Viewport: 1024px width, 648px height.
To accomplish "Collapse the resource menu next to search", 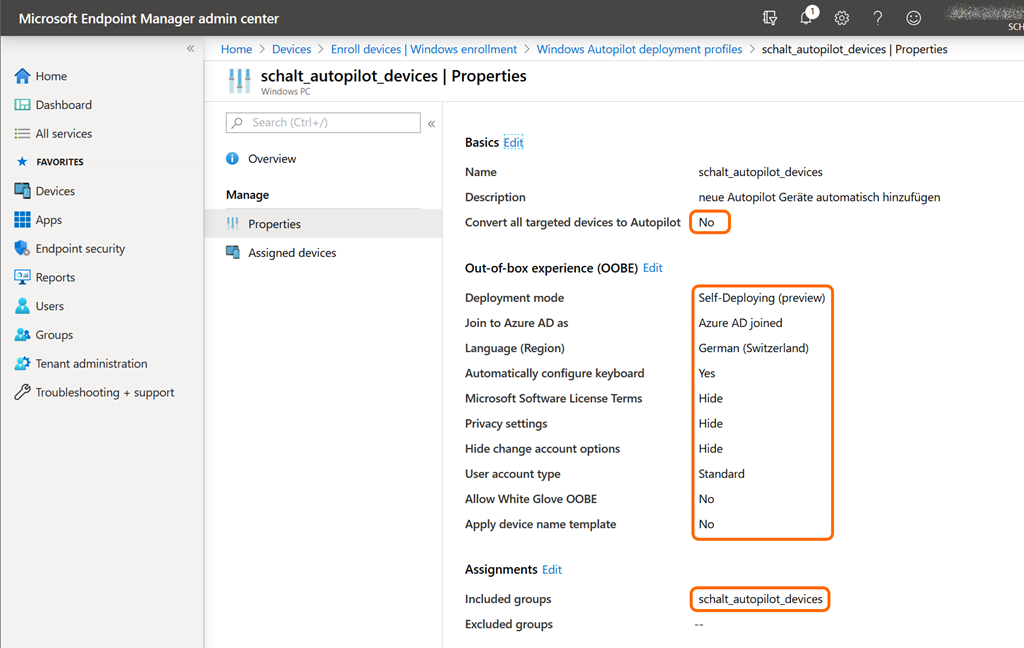I will [x=432, y=124].
